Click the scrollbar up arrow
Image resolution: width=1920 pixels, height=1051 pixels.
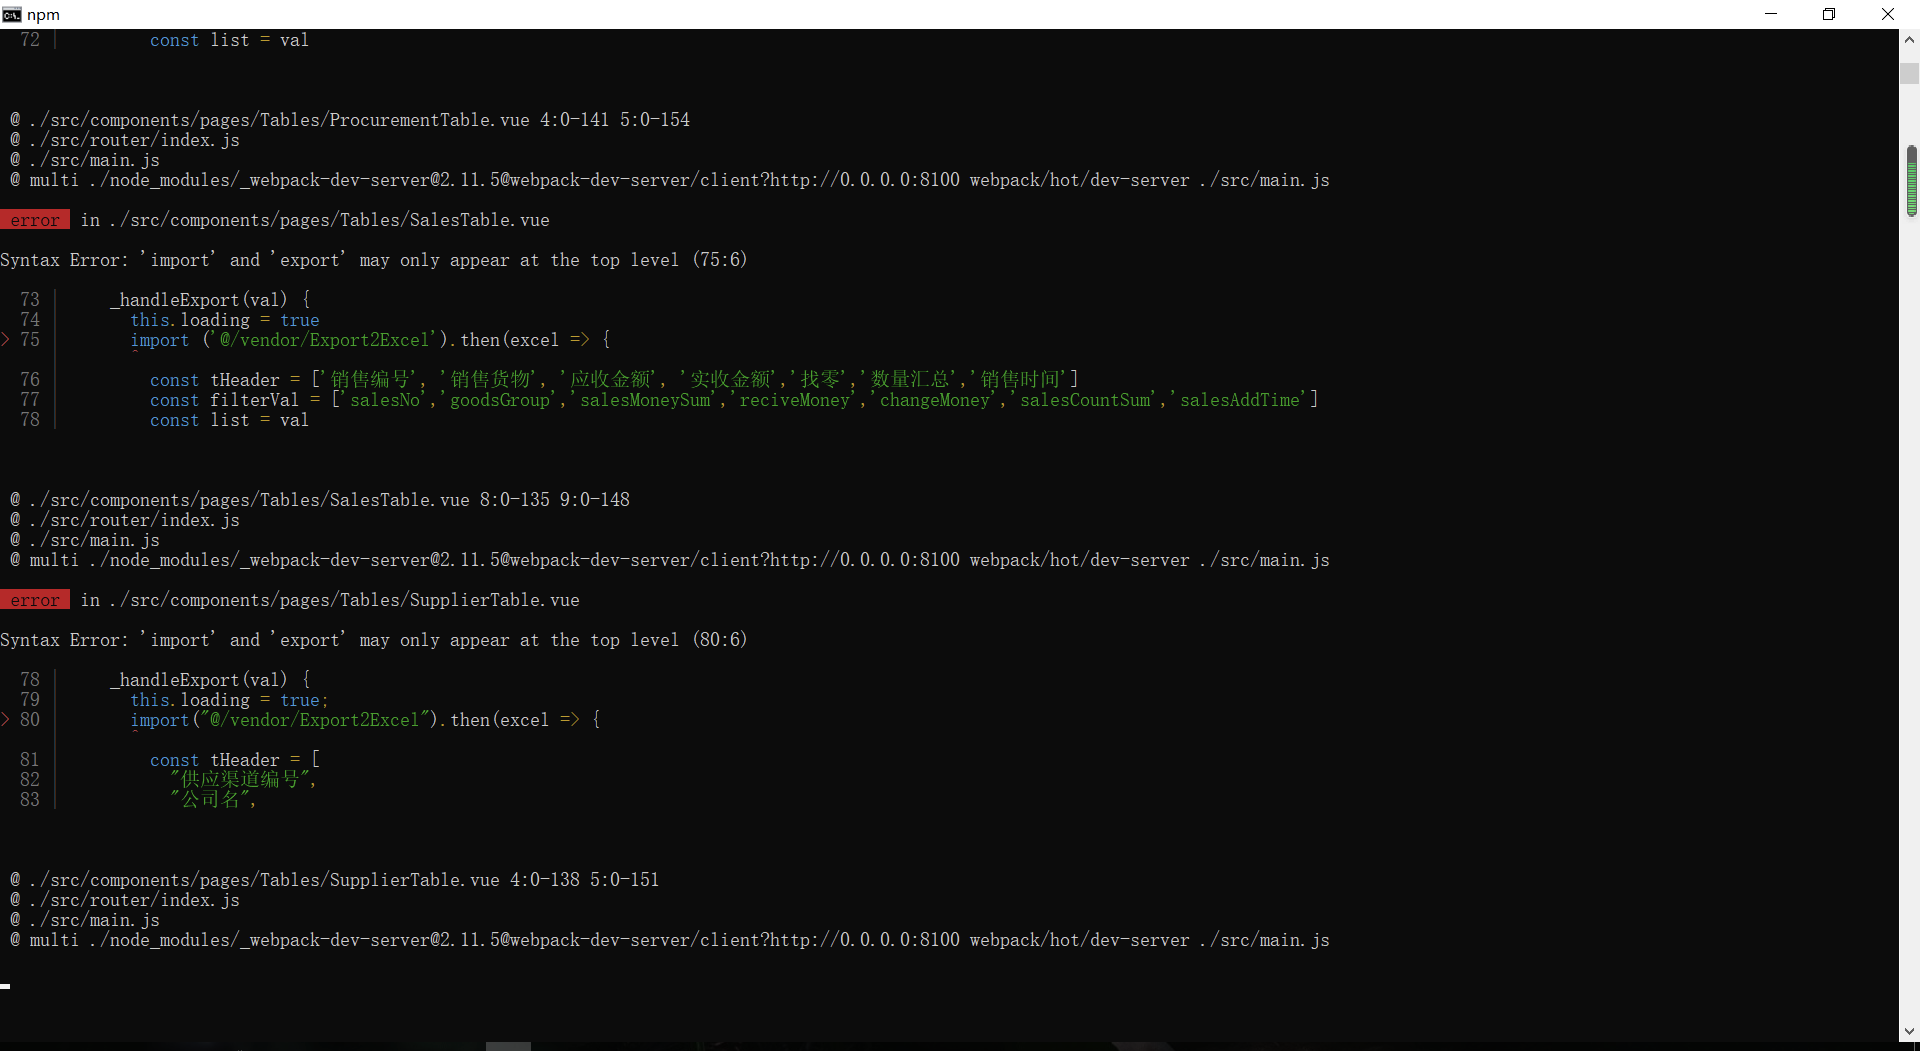[1910, 39]
